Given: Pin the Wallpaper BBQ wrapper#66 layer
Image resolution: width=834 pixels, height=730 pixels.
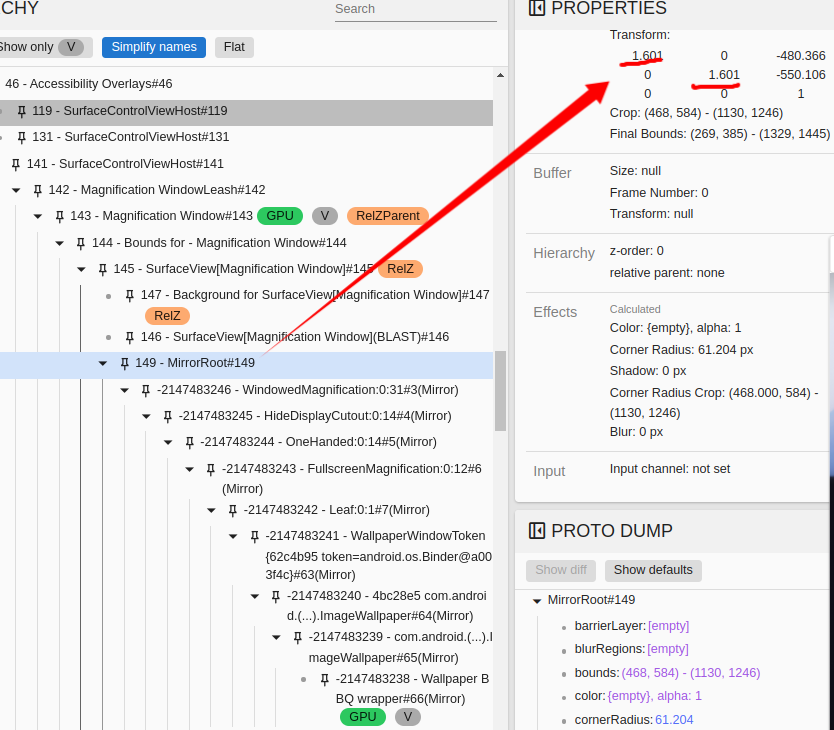Looking at the screenshot, I should point(324,679).
